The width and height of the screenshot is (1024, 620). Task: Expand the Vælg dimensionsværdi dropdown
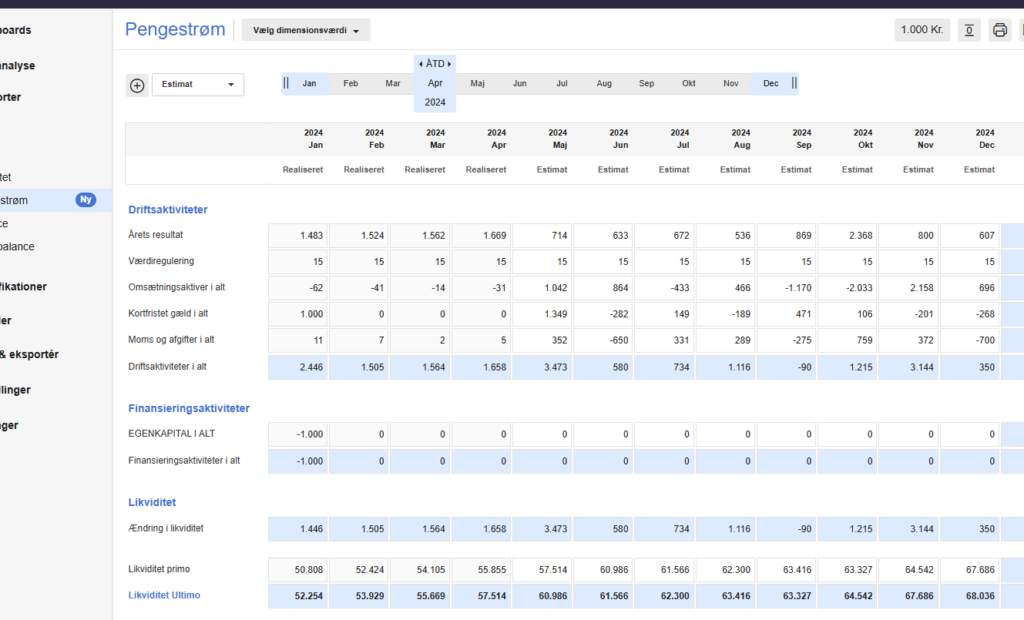[x=306, y=30]
